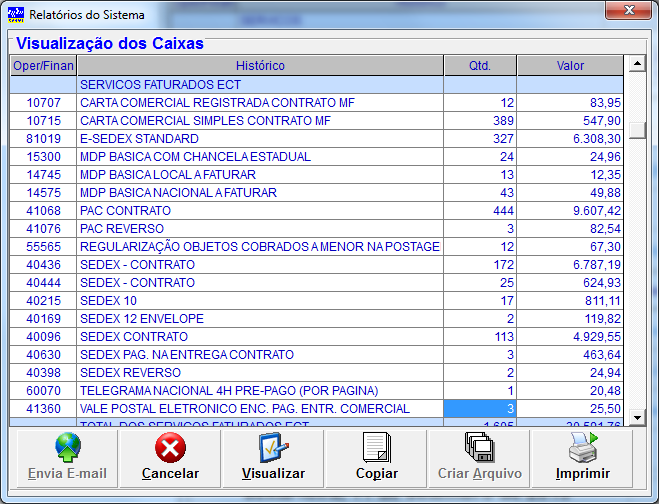Click operation code 41360
The image size is (659, 504).
[x=44, y=409]
